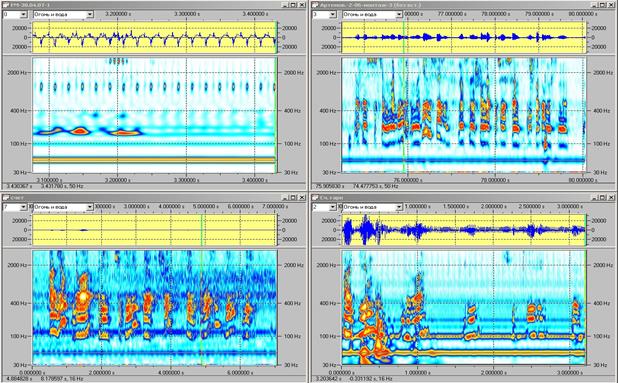This screenshot has height=383, width=618.
Task: Click the '5.000000 s' time label
Action: click(205, 206)
